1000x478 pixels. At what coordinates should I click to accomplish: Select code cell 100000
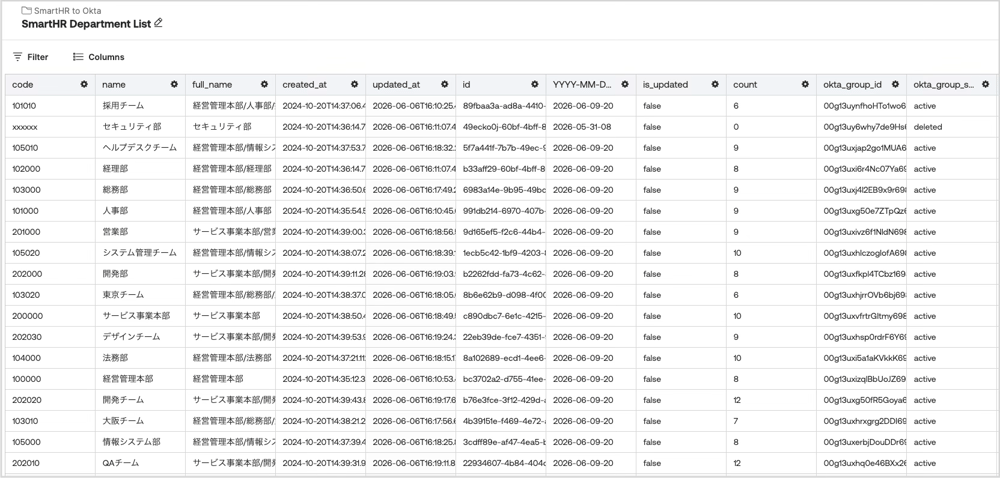pyautogui.click(x=50, y=379)
